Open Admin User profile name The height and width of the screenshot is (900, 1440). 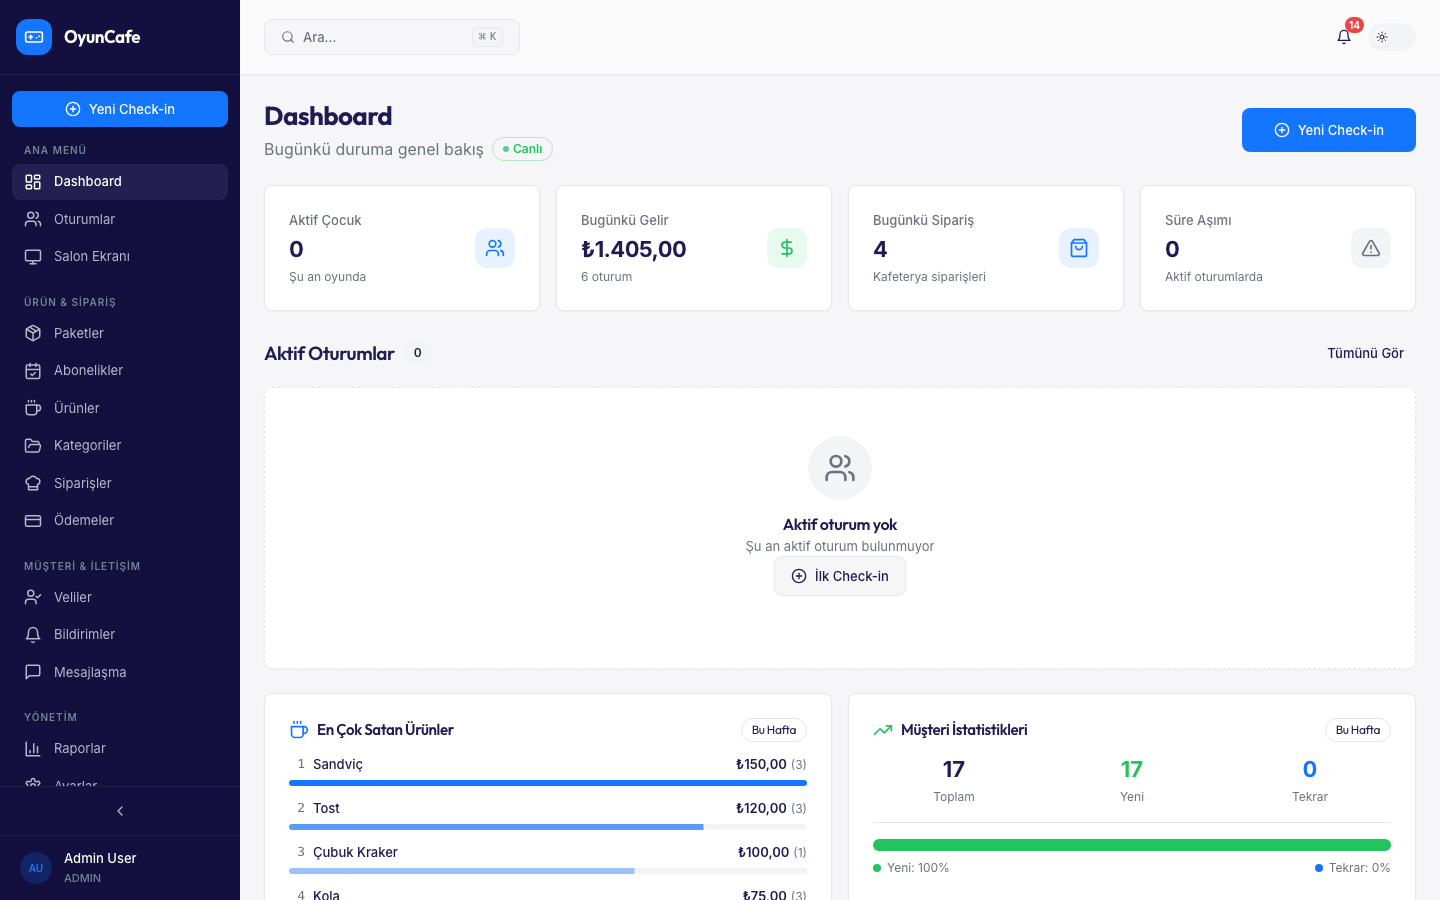100,858
